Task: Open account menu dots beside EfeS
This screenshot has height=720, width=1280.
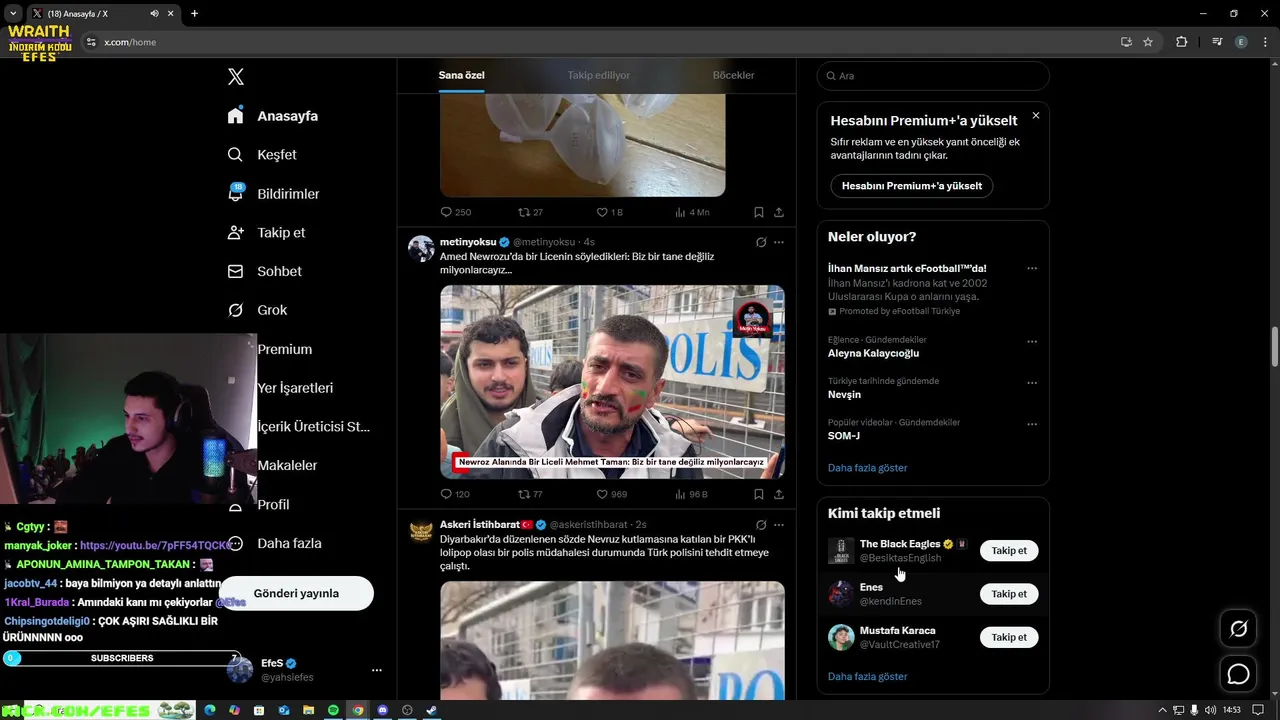Action: click(376, 670)
